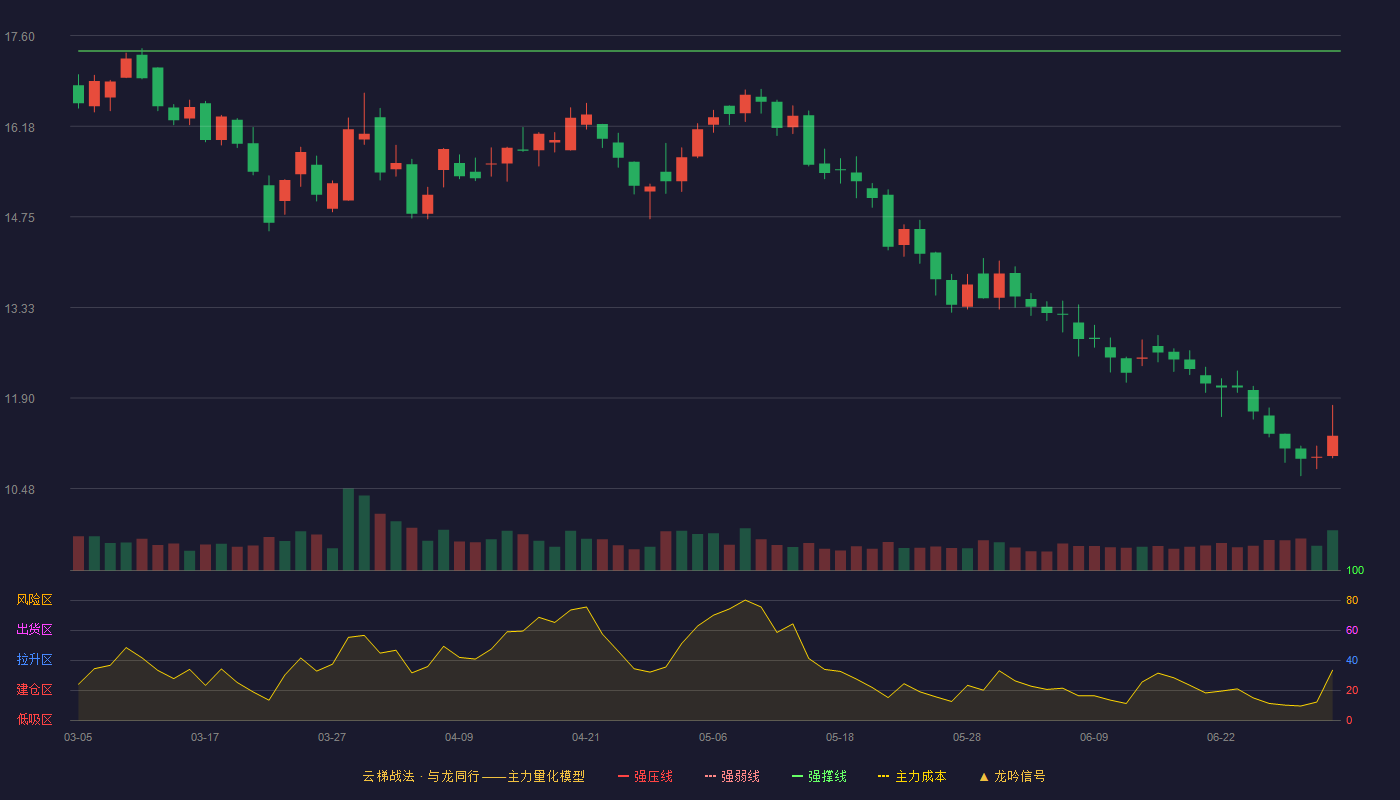Click the 16.18 price axis label

[x=19, y=128]
